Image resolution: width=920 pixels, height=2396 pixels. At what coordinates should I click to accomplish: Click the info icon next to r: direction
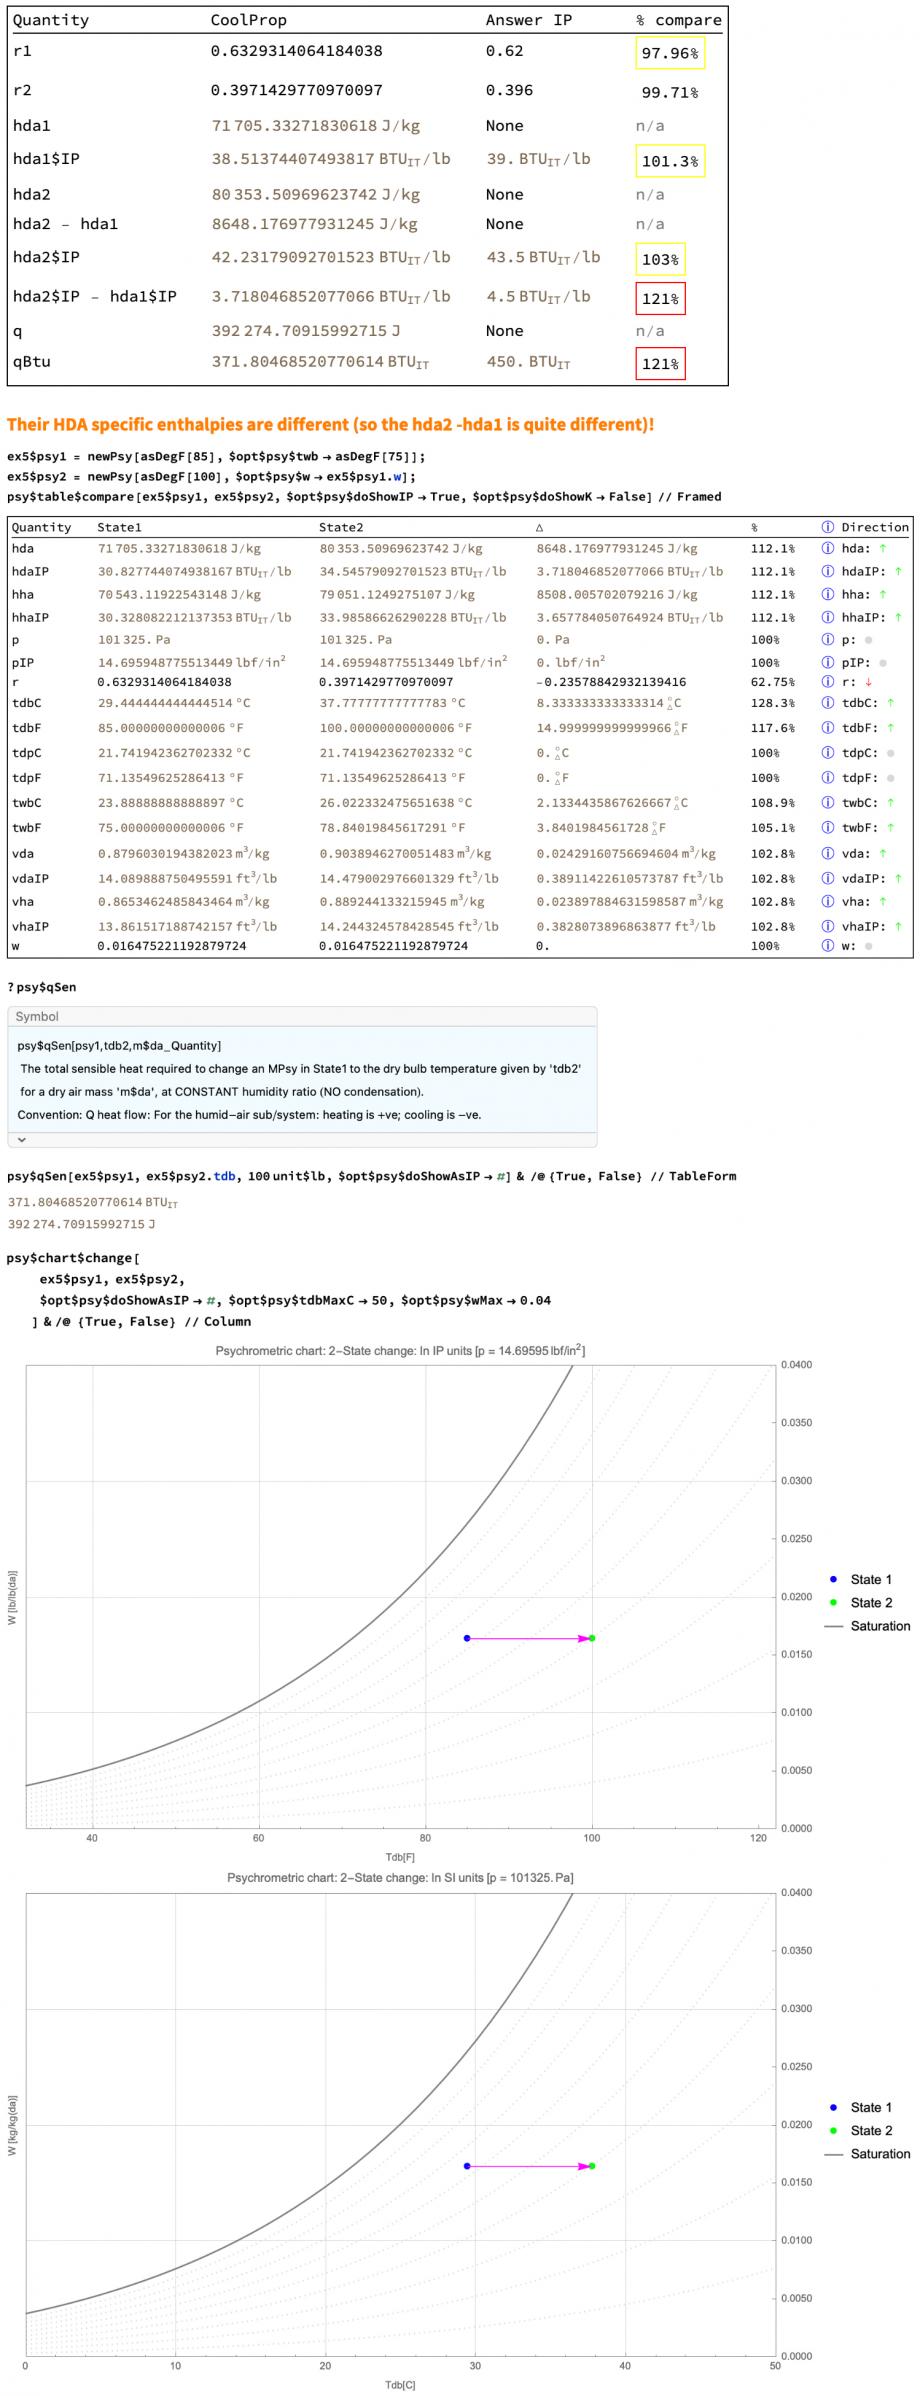click(x=827, y=682)
